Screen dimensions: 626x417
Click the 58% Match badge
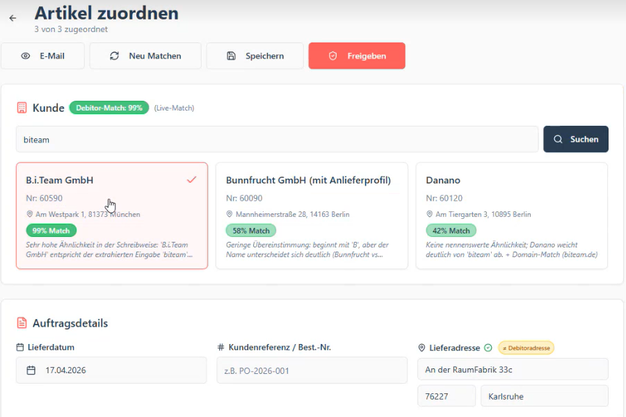[x=249, y=231]
